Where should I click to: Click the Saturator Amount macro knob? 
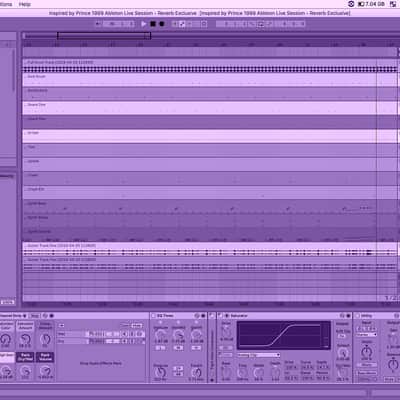(x=25, y=339)
